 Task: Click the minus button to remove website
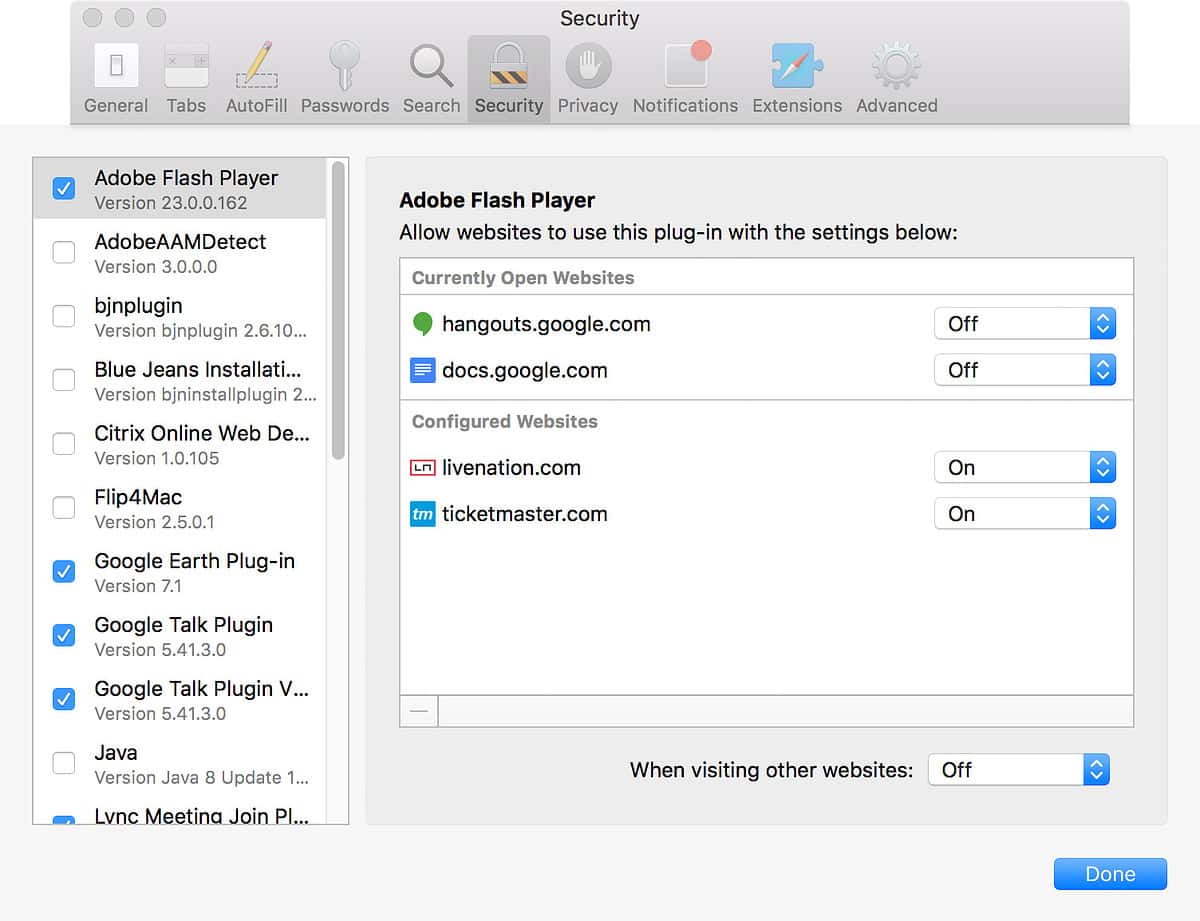pyautogui.click(x=419, y=711)
